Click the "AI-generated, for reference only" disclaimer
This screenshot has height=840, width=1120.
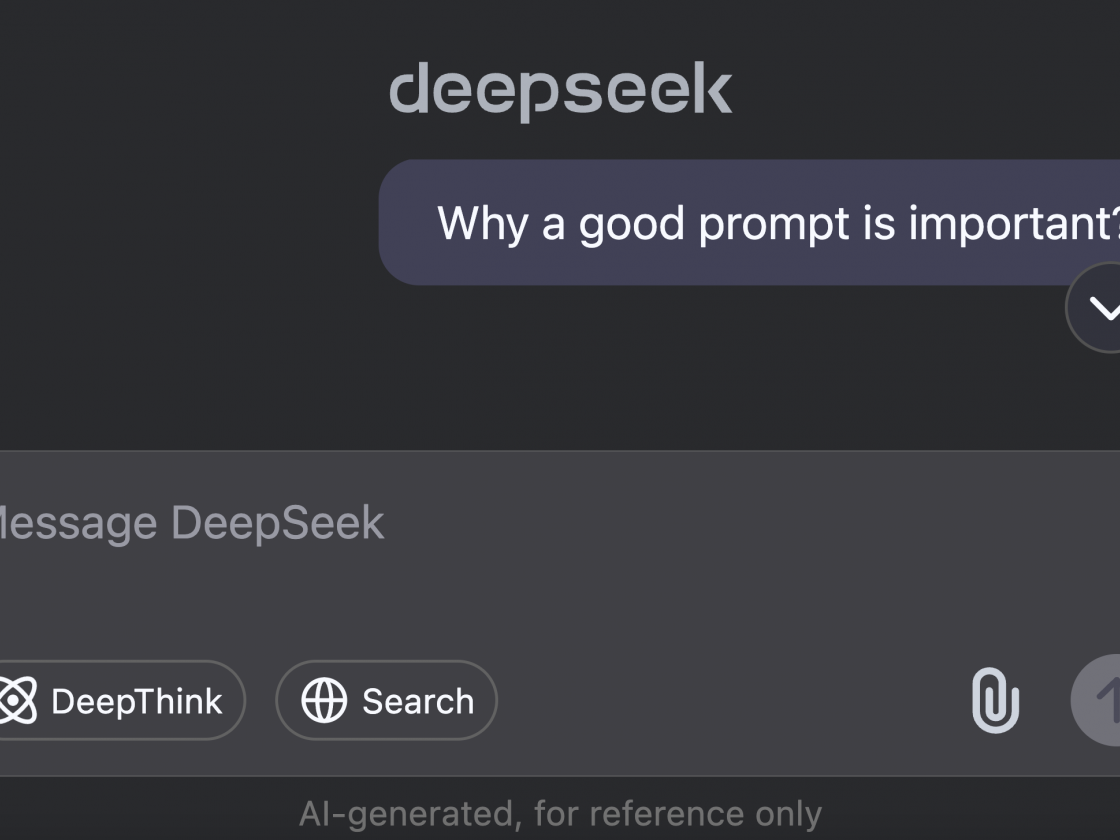[x=560, y=814]
